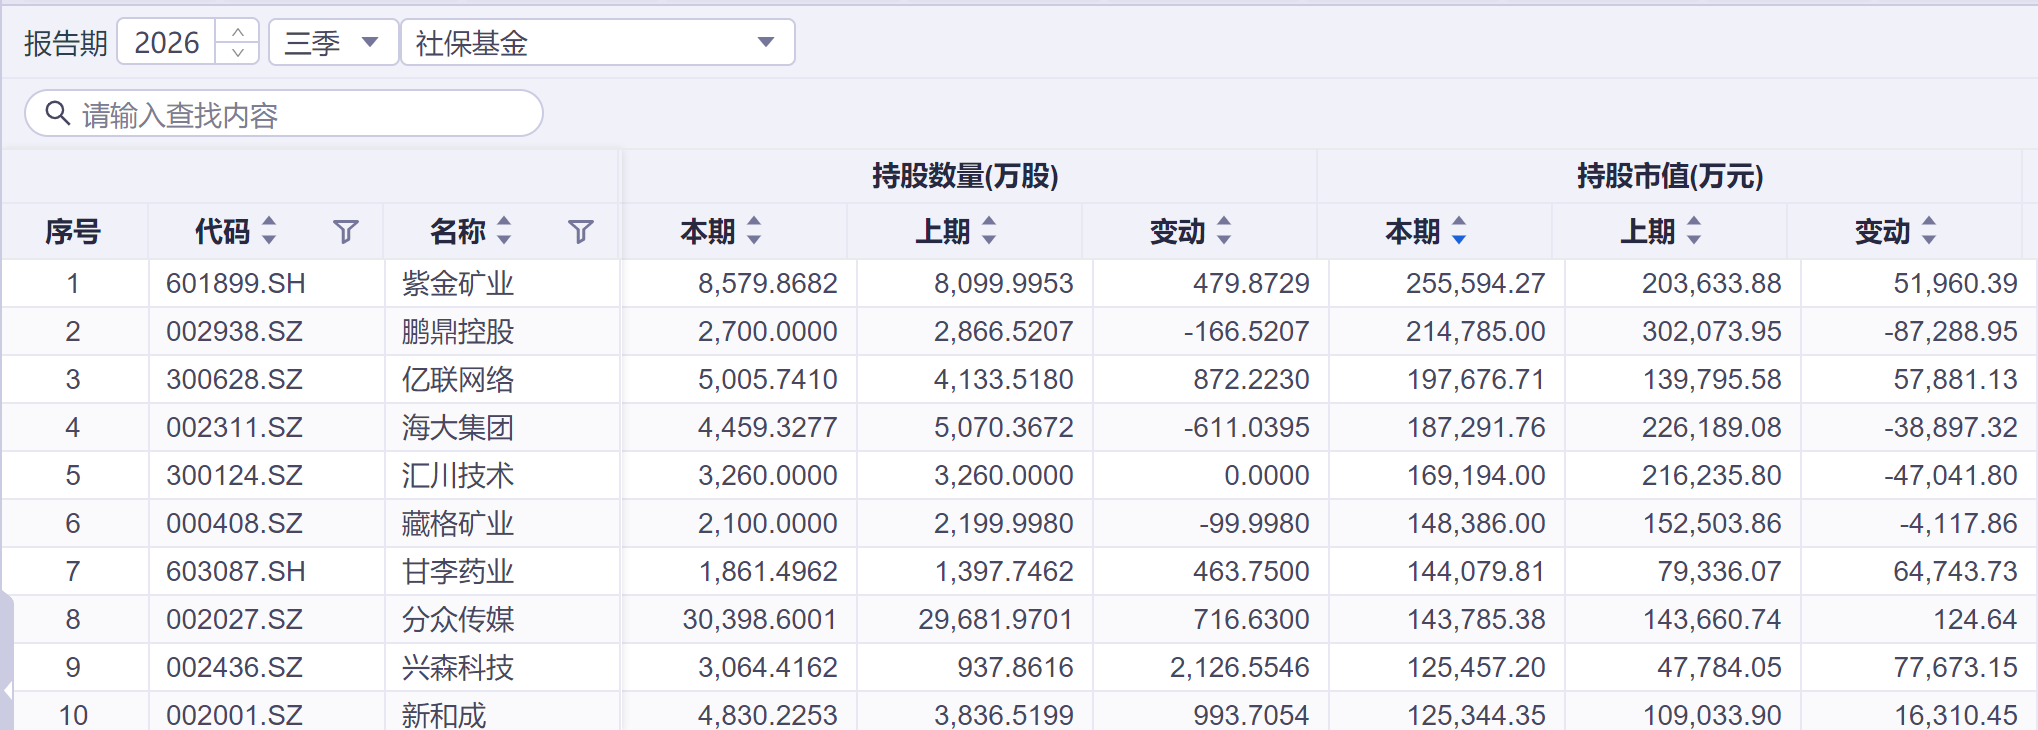
Task: Sort by 代码 column arrows
Action: [x=269, y=231]
